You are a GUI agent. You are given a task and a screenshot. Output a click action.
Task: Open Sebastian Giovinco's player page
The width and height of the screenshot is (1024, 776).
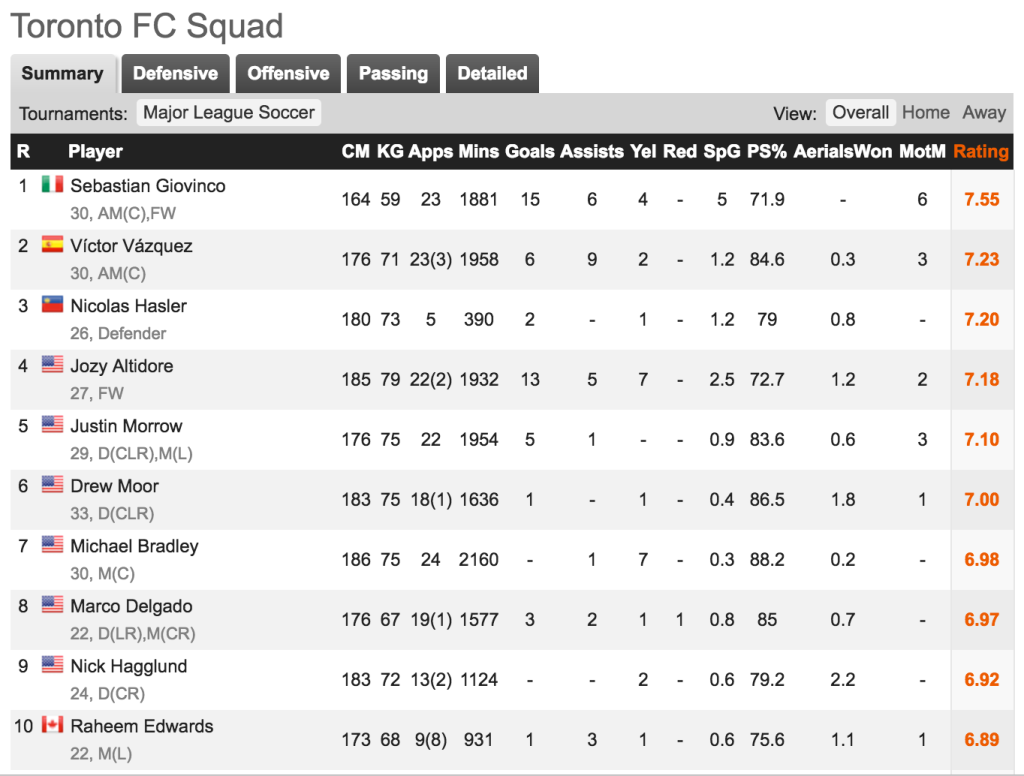click(148, 186)
